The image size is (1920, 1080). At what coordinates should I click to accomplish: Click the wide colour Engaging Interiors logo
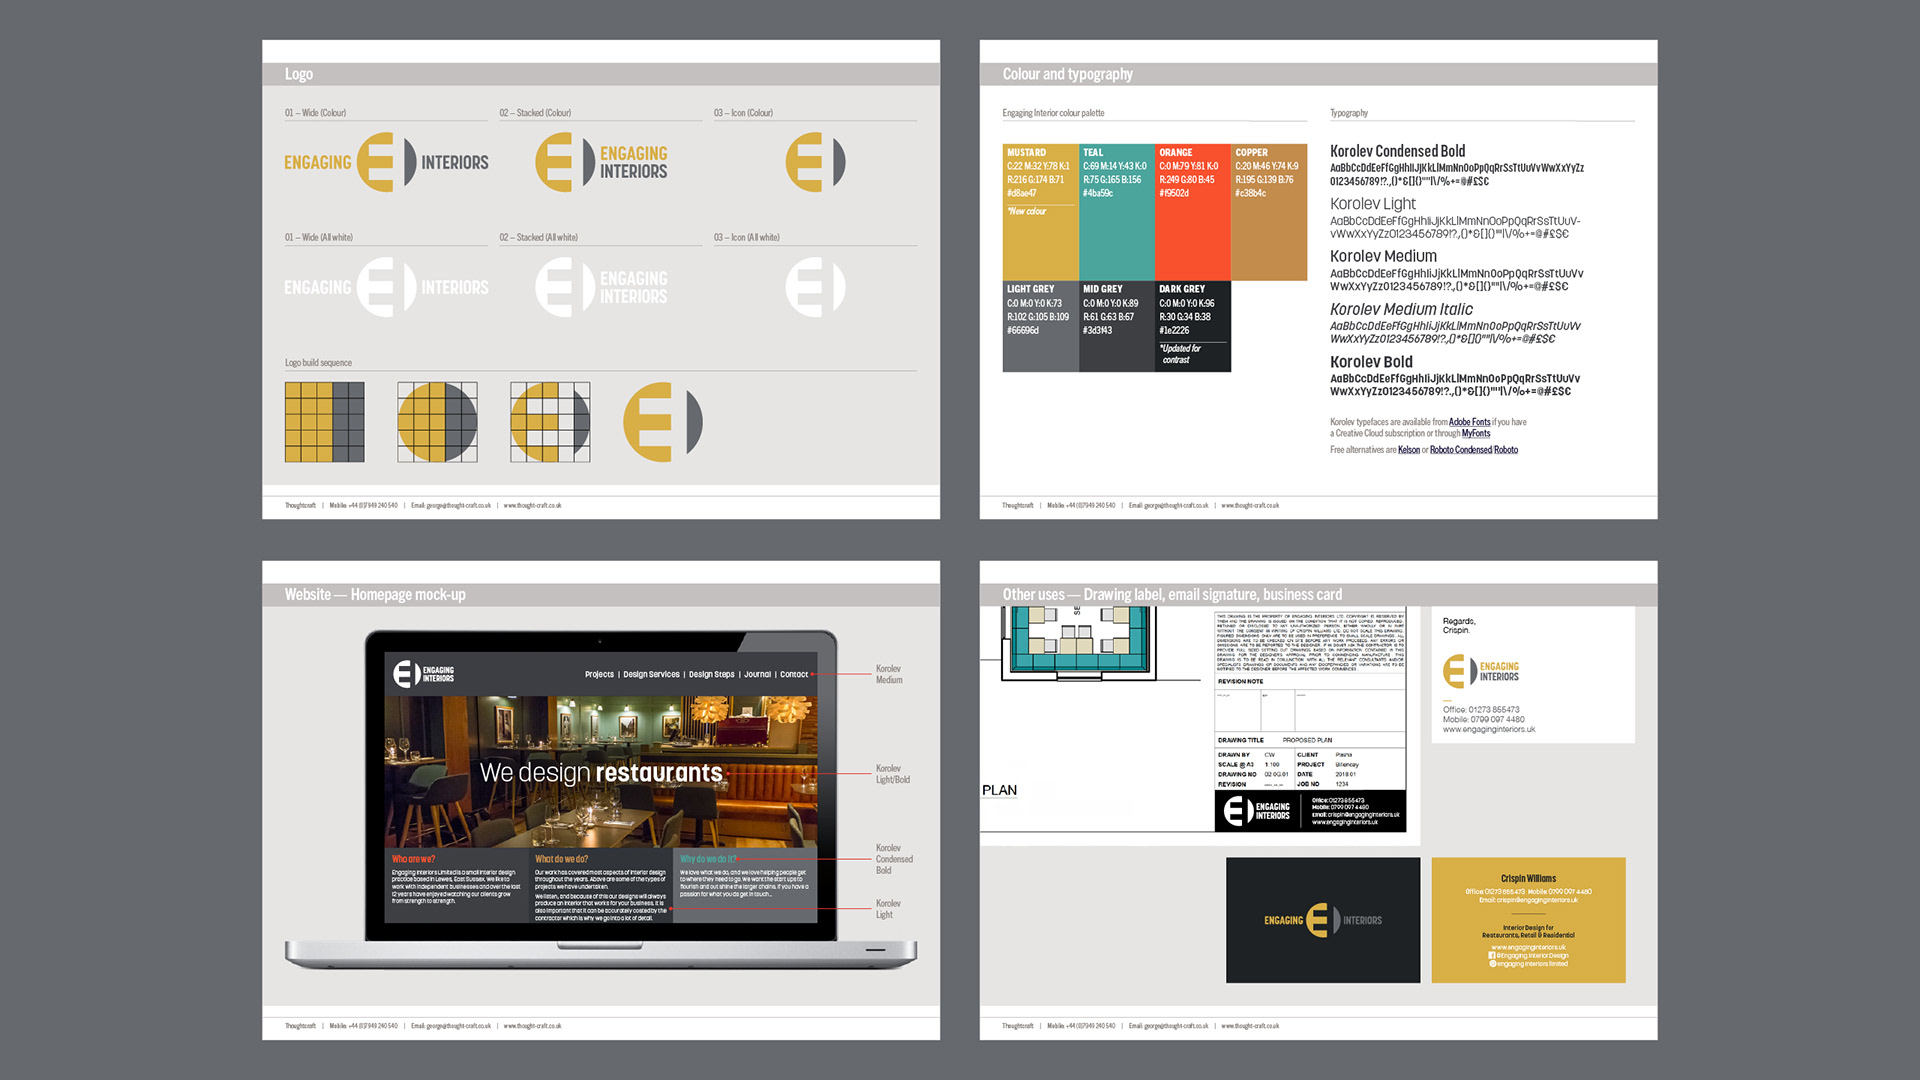point(386,162)
